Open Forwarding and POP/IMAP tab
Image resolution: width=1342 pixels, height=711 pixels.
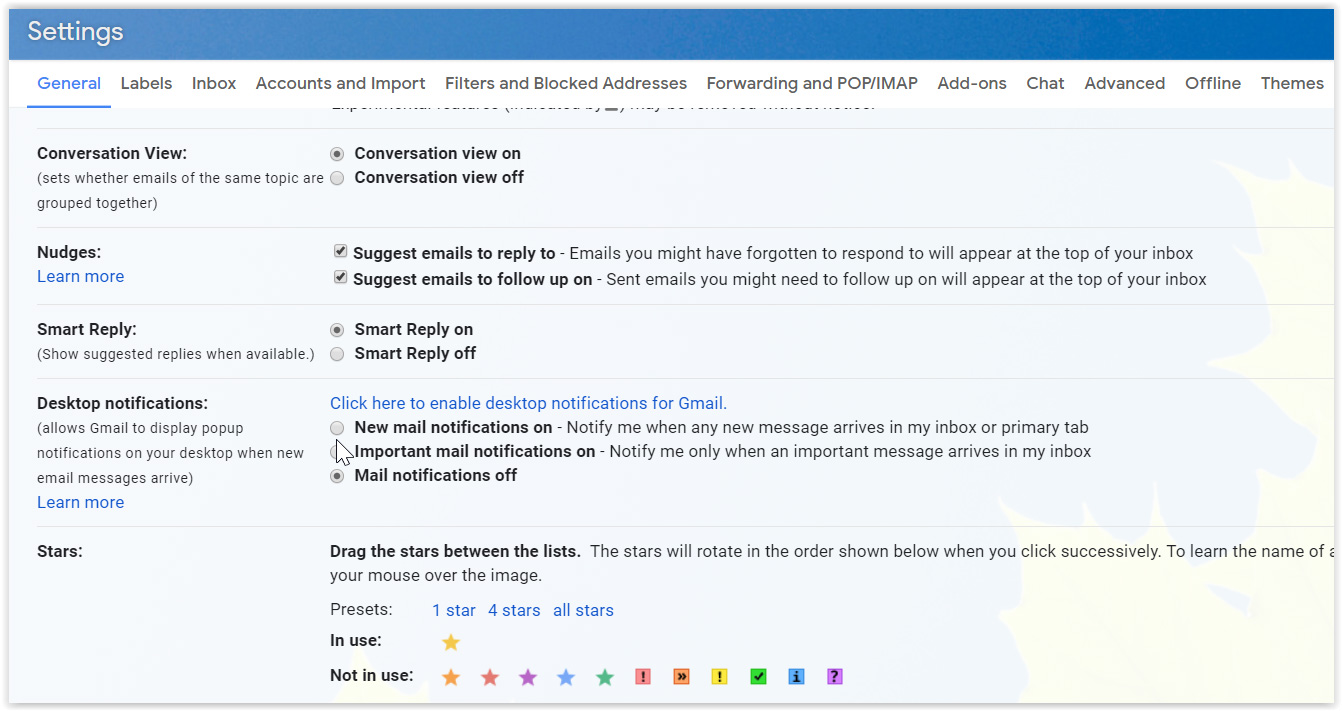(812, 84)
